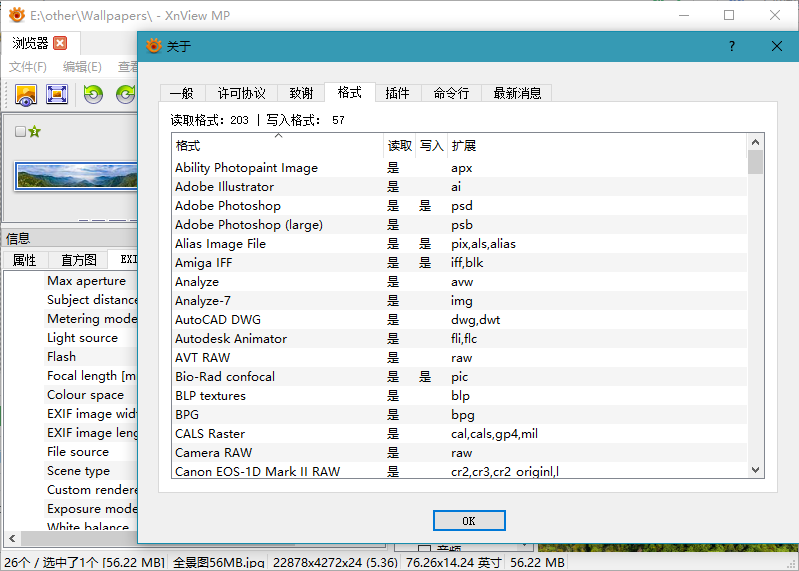This screenshot has width=799, height=571.
Task: Select the Autodesk Animator row
Action: [459, 339]
